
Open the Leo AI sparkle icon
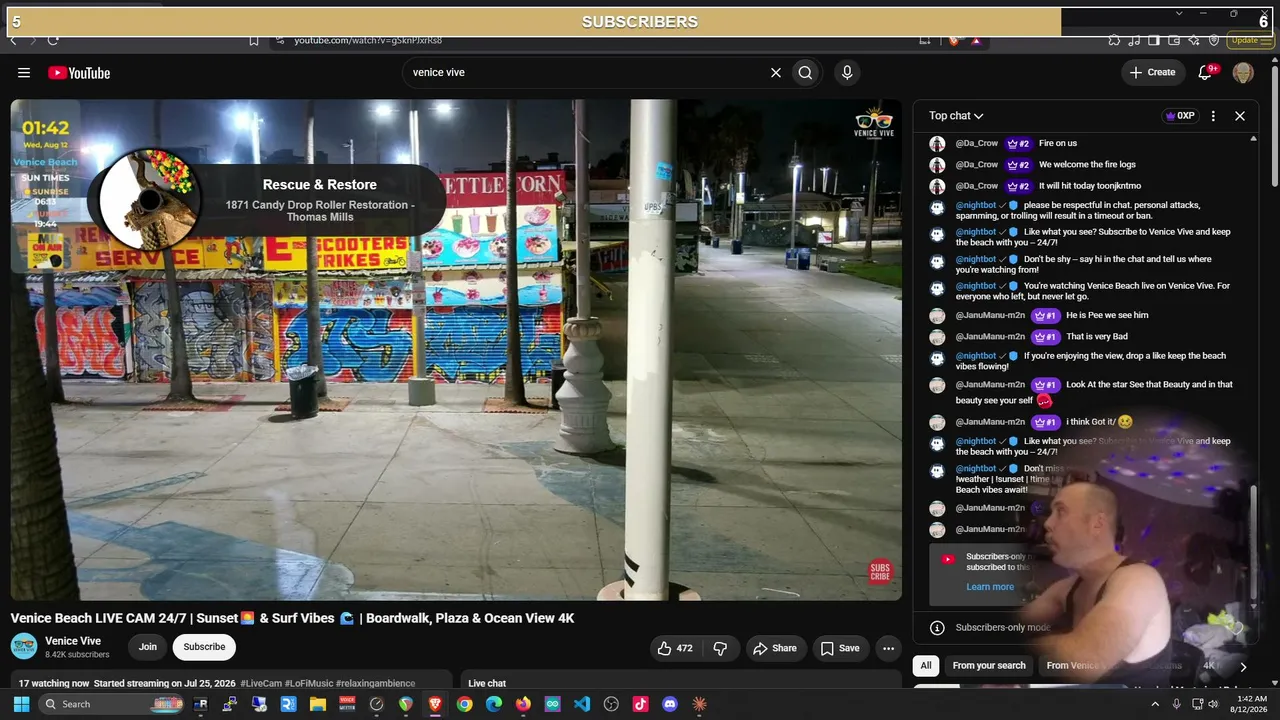[x=1194, y=40]
